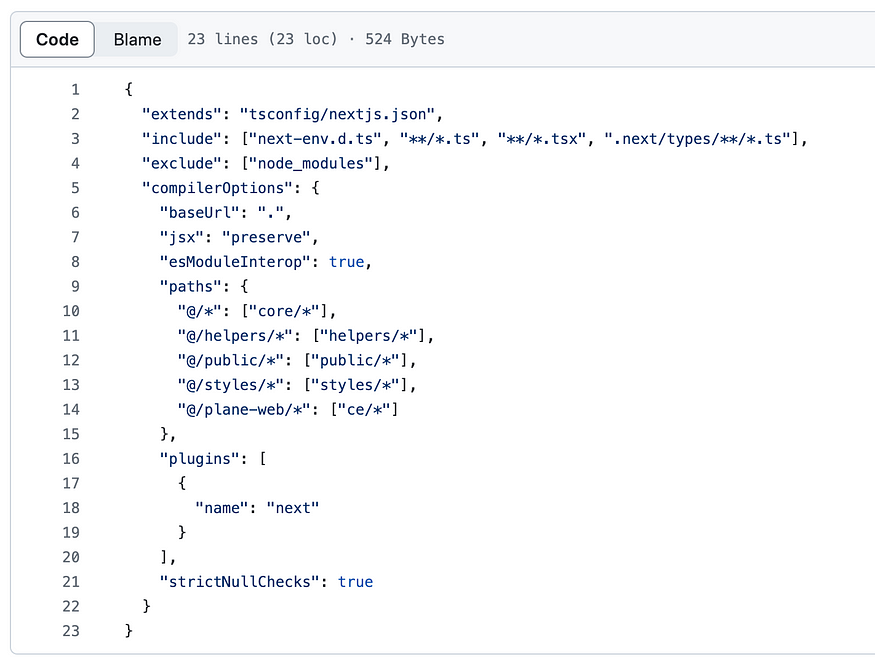Click the "compilerOptions" key
Screen dimensions: 875x657
218,188
